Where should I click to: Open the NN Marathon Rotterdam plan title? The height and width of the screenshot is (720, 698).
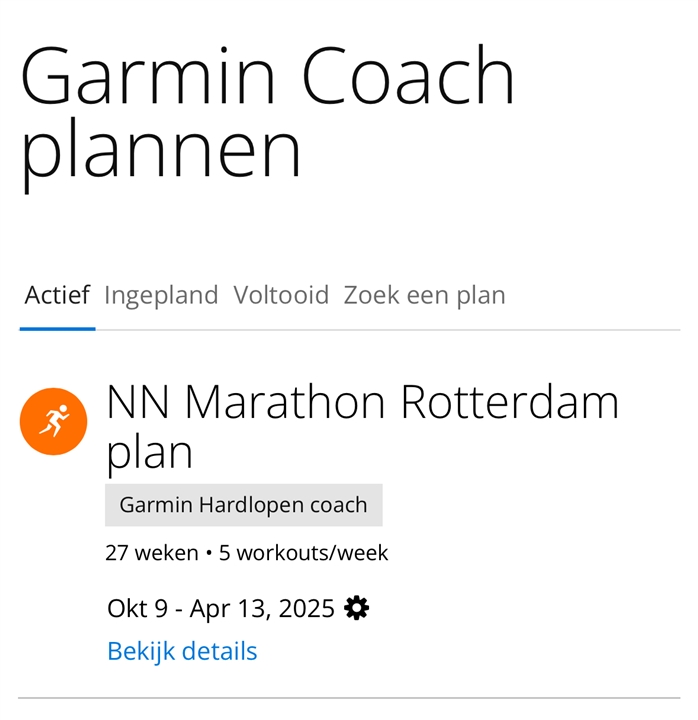click(x=362, y=426)
